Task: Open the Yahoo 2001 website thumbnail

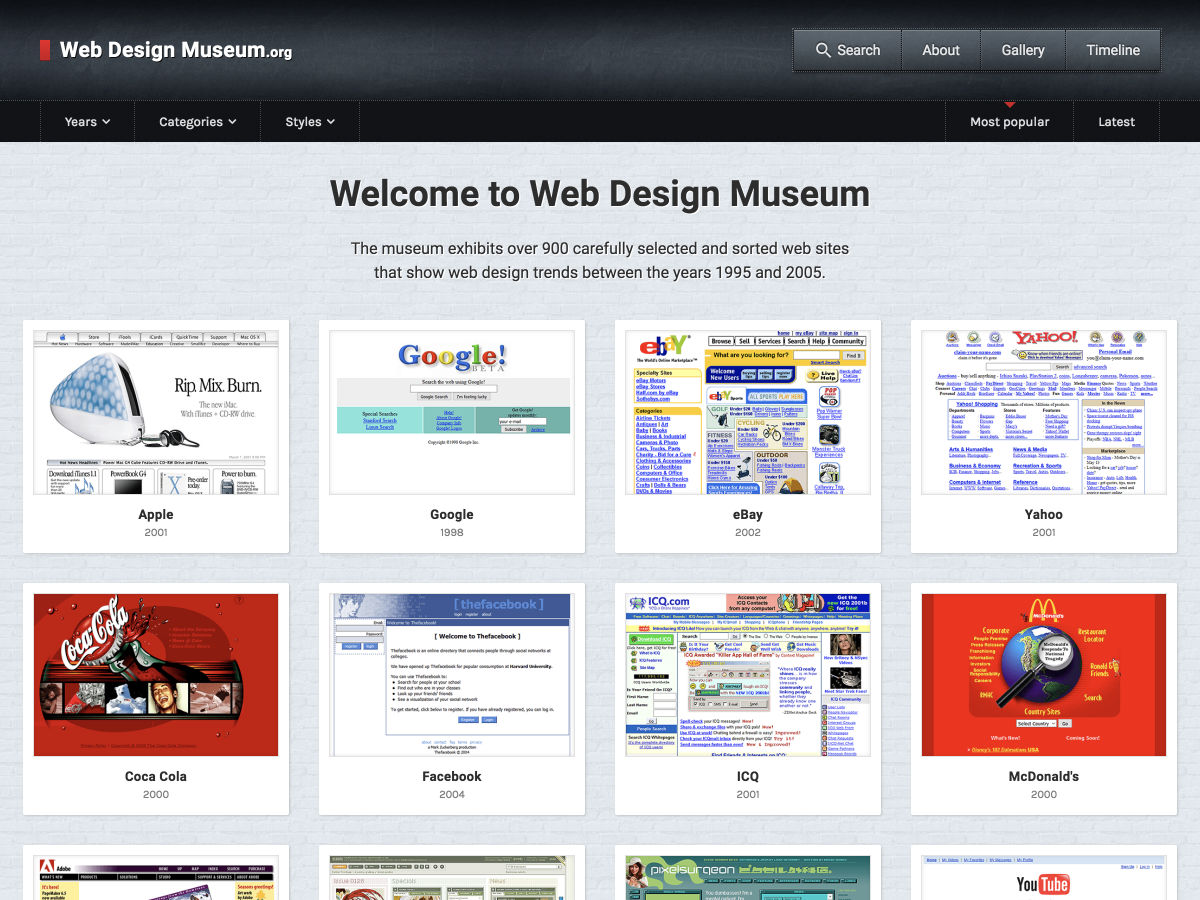Action: (1044, 412)
